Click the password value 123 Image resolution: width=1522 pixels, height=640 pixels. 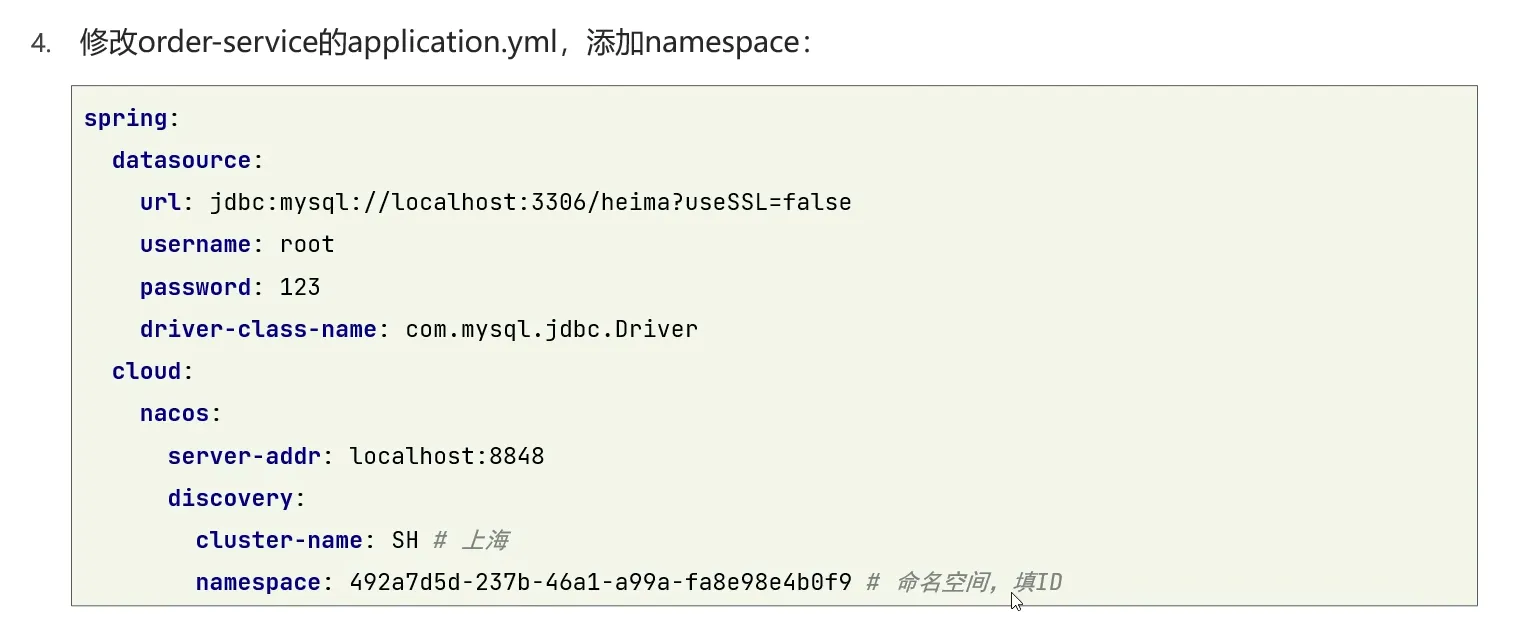click(x=300, y=287)
